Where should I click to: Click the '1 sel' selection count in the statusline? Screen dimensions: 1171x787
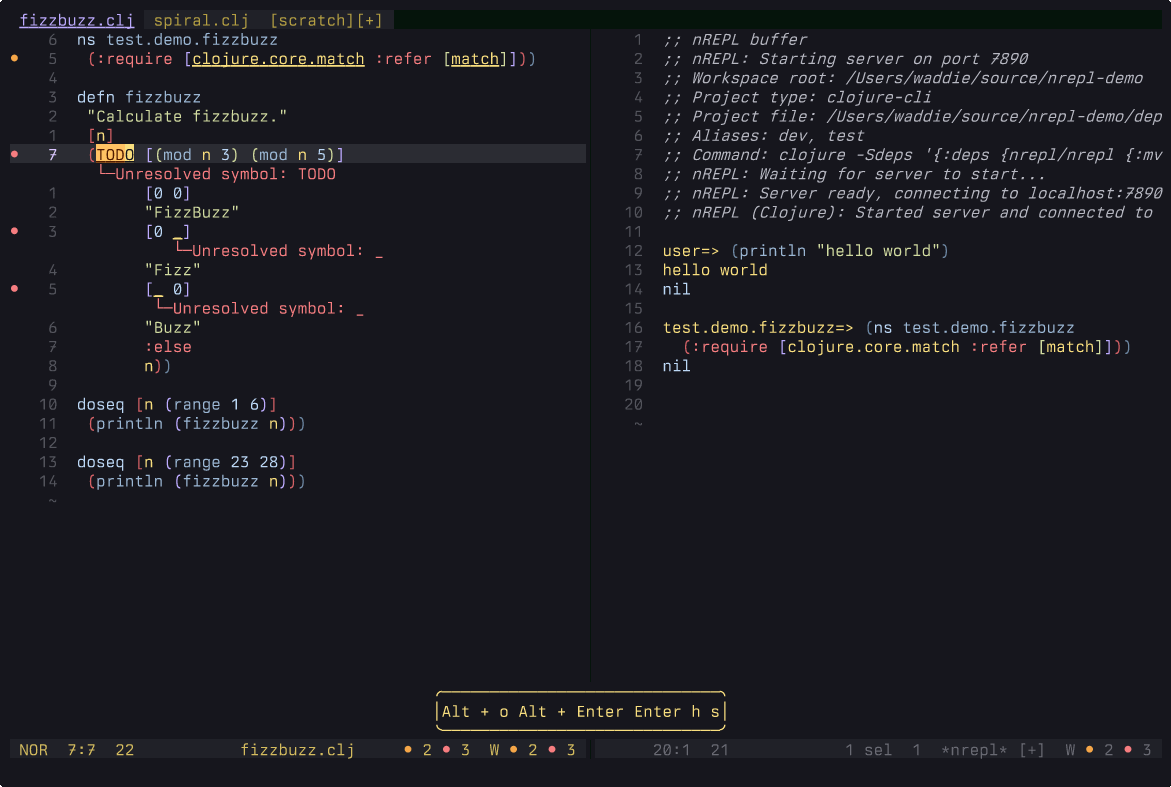pos(869,750)
